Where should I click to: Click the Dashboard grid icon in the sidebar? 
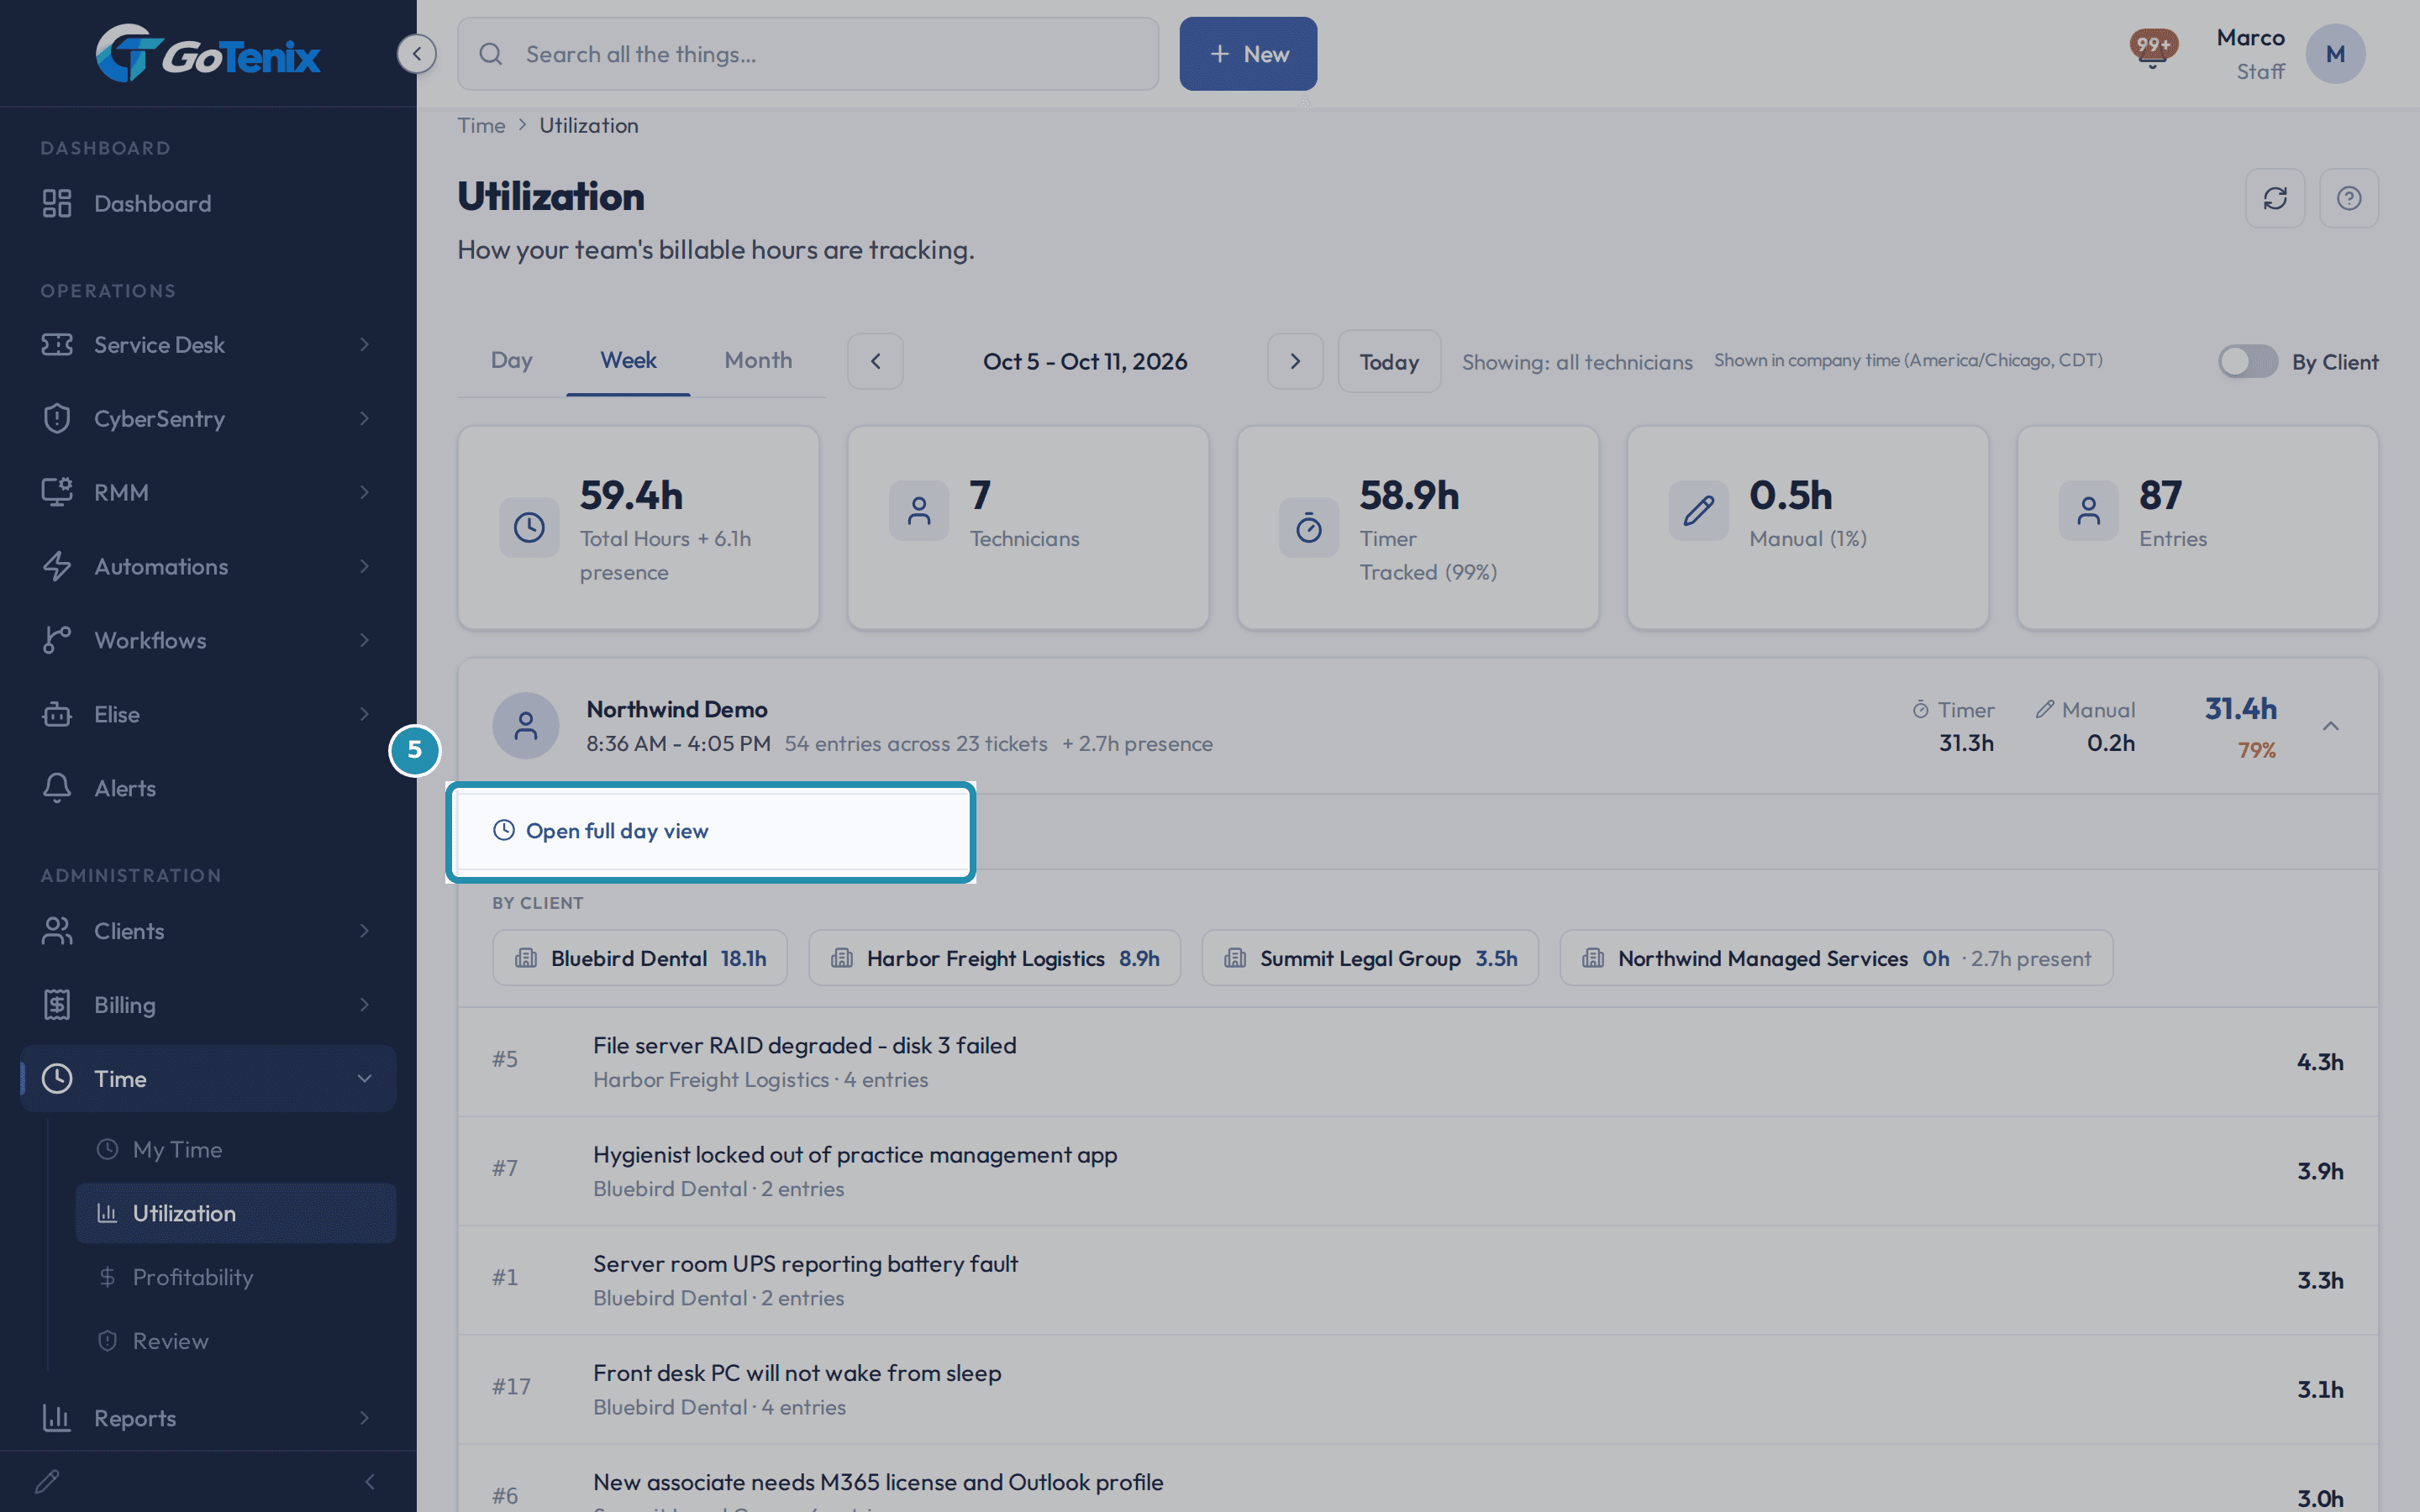point(57,203)
